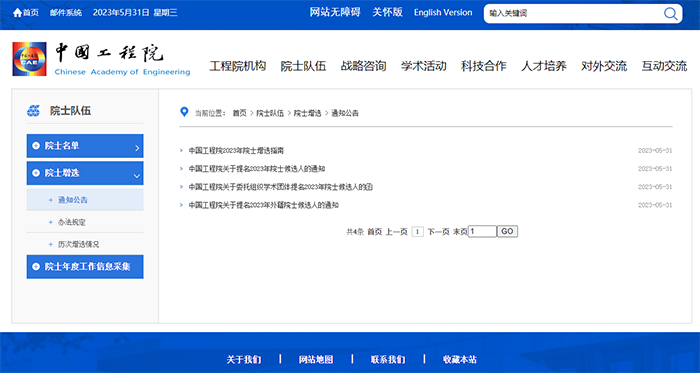
Task: Open 网站地图 footer link
Action: point(316,360)
